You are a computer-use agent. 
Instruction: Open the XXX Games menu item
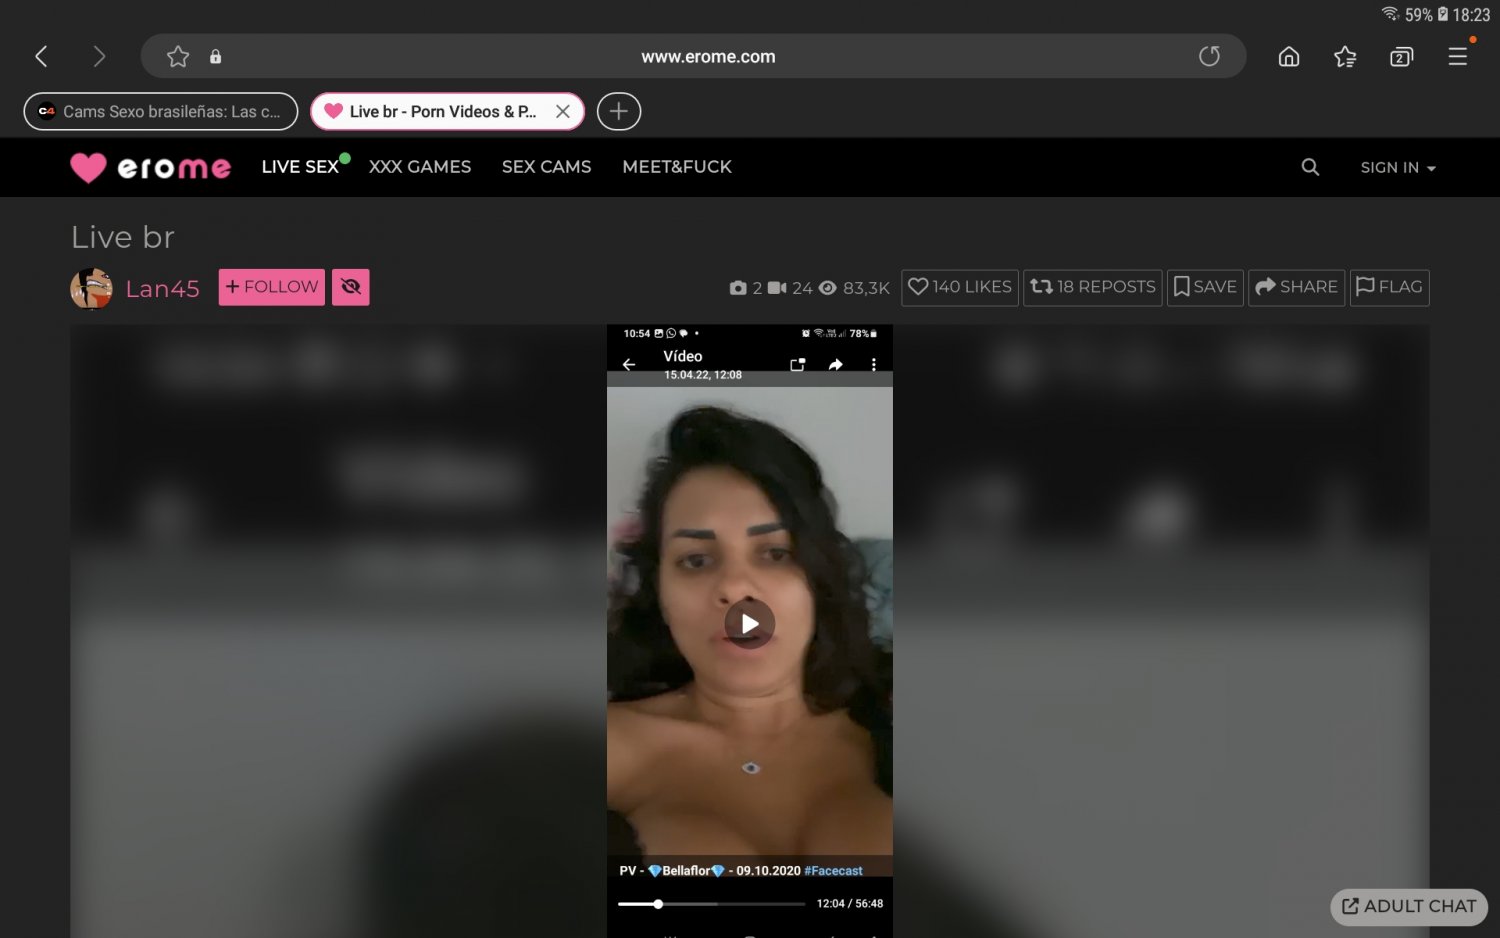[x=419, y=167]
